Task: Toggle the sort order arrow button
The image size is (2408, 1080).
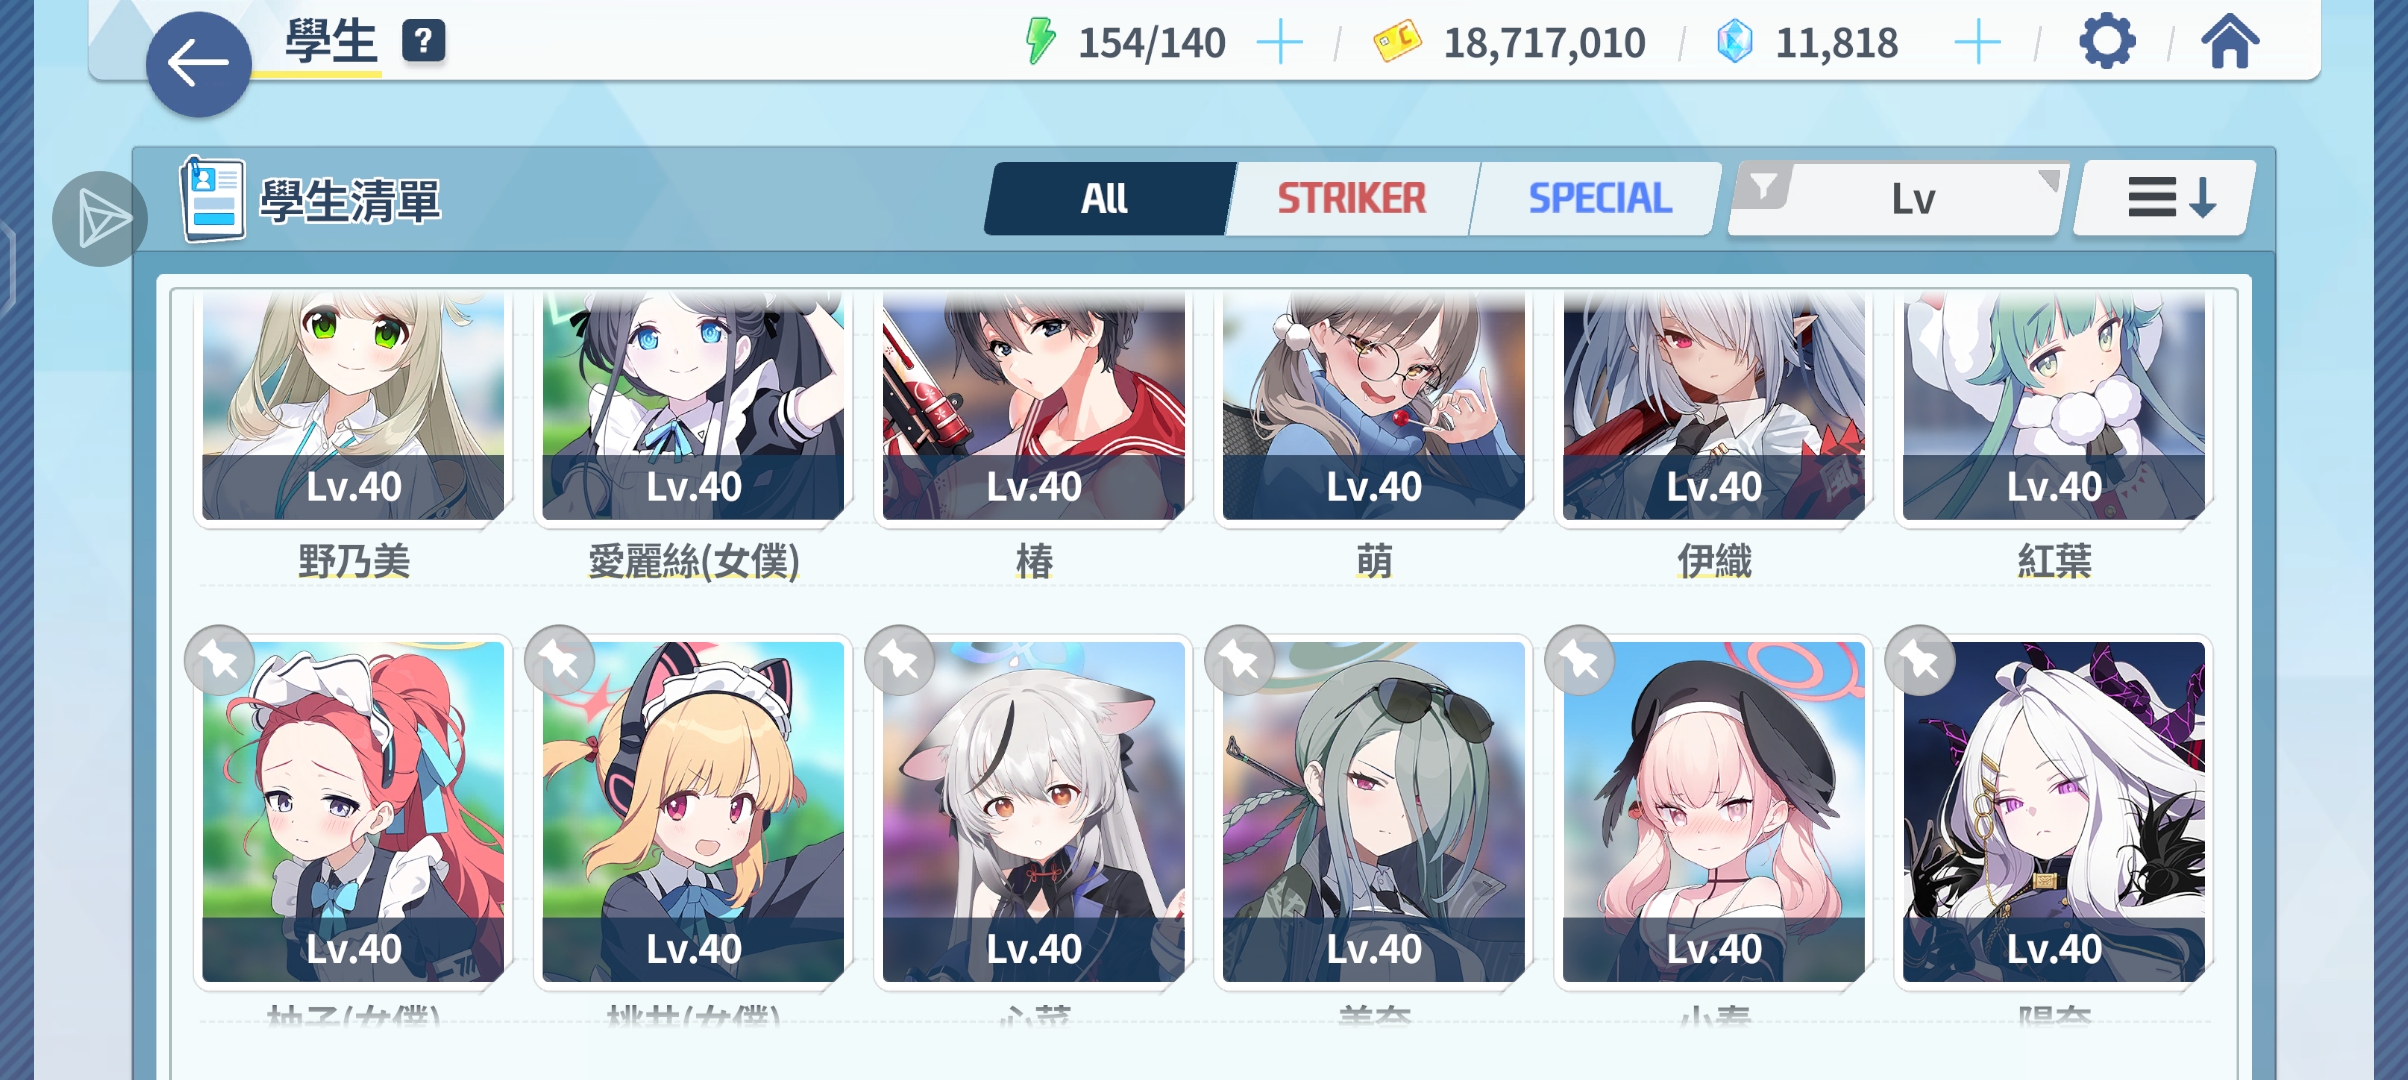Action: point(2166,198)
